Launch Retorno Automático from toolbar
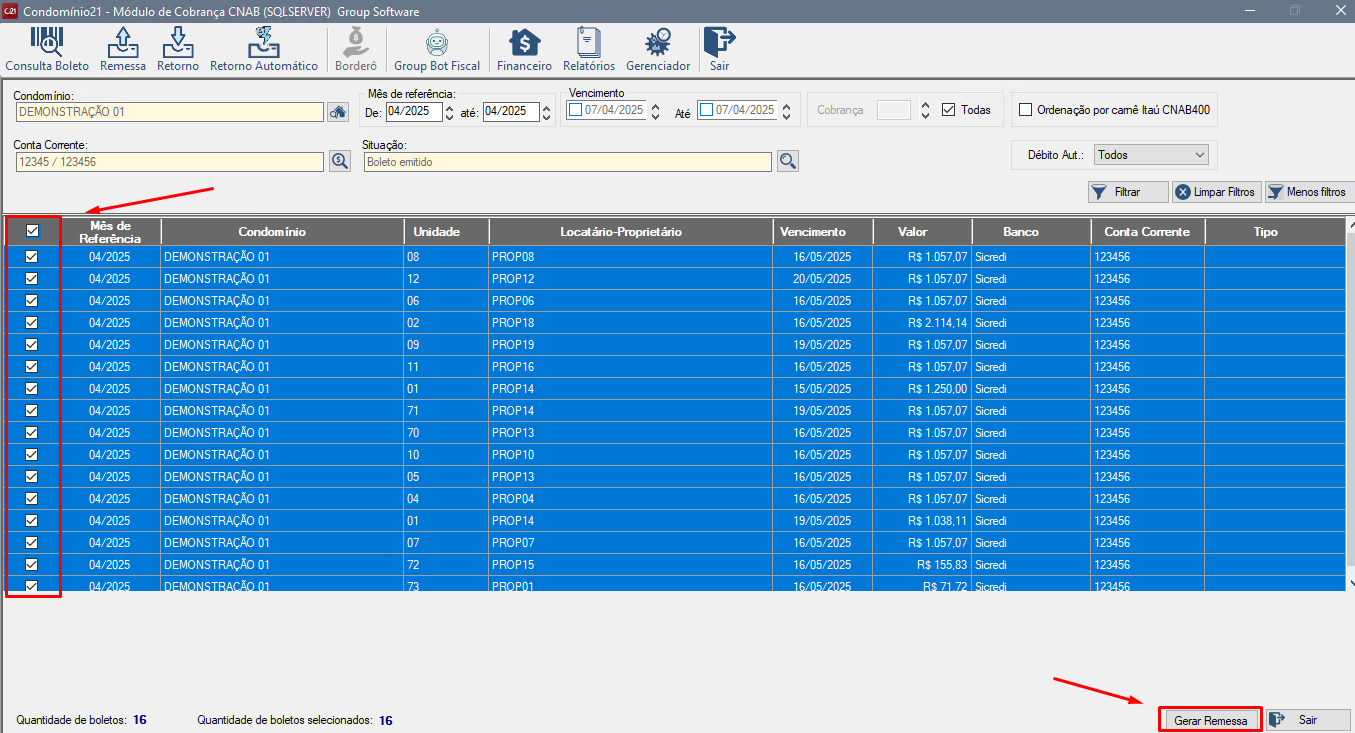 (264, 49)
